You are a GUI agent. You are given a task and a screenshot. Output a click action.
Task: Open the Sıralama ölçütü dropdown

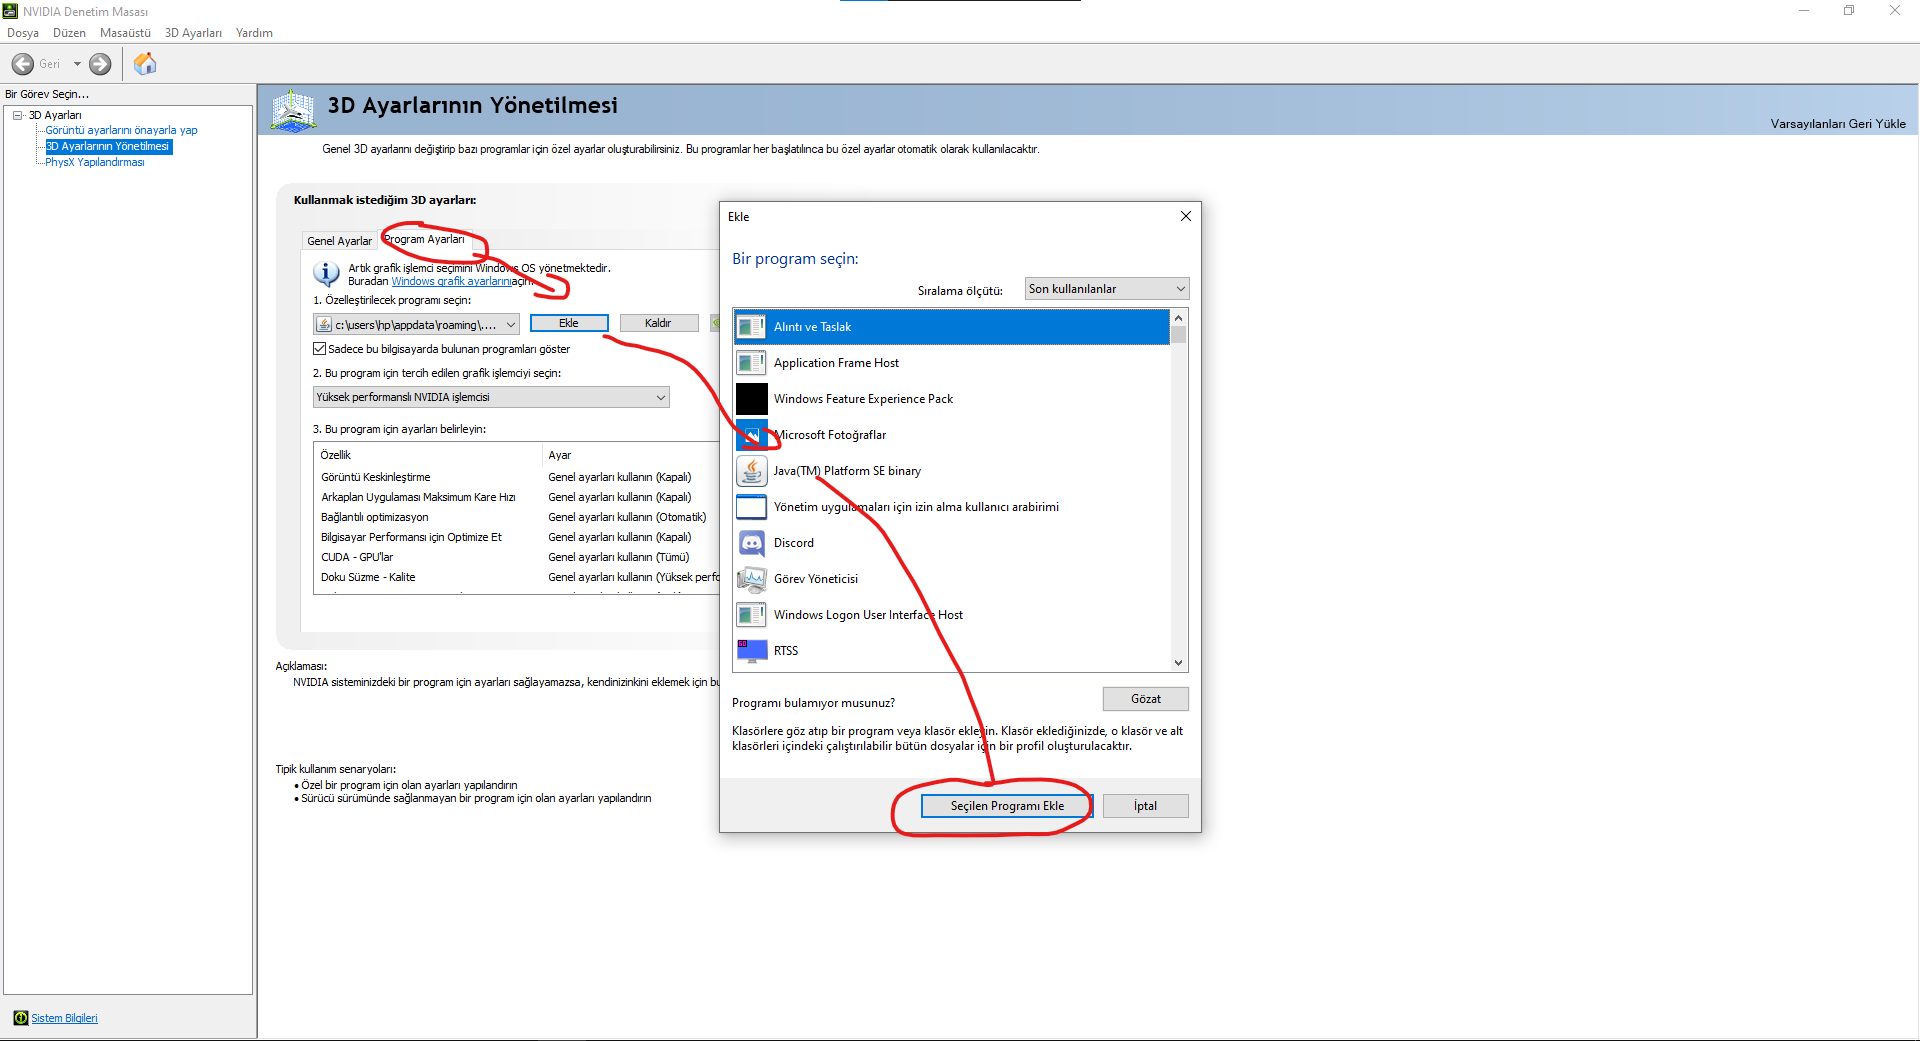point(1107,289)
